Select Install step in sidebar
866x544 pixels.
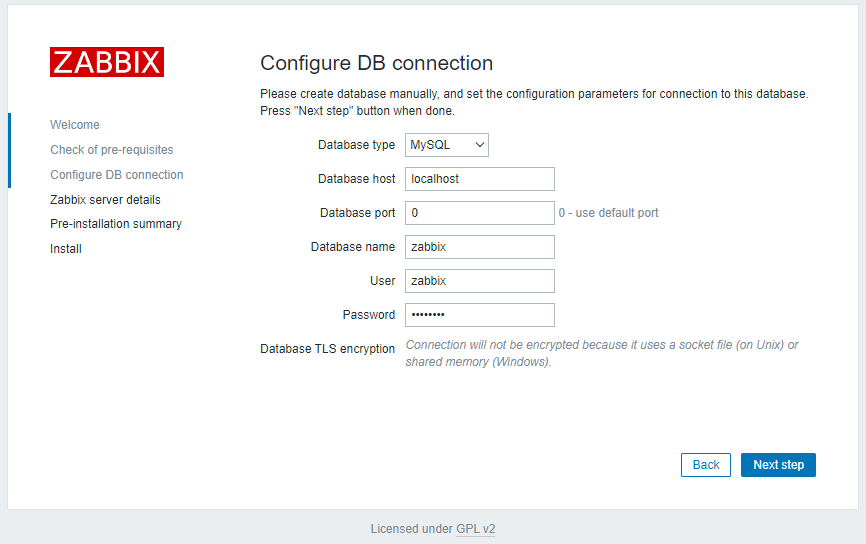pyautogui.click(x=66, y=249)
